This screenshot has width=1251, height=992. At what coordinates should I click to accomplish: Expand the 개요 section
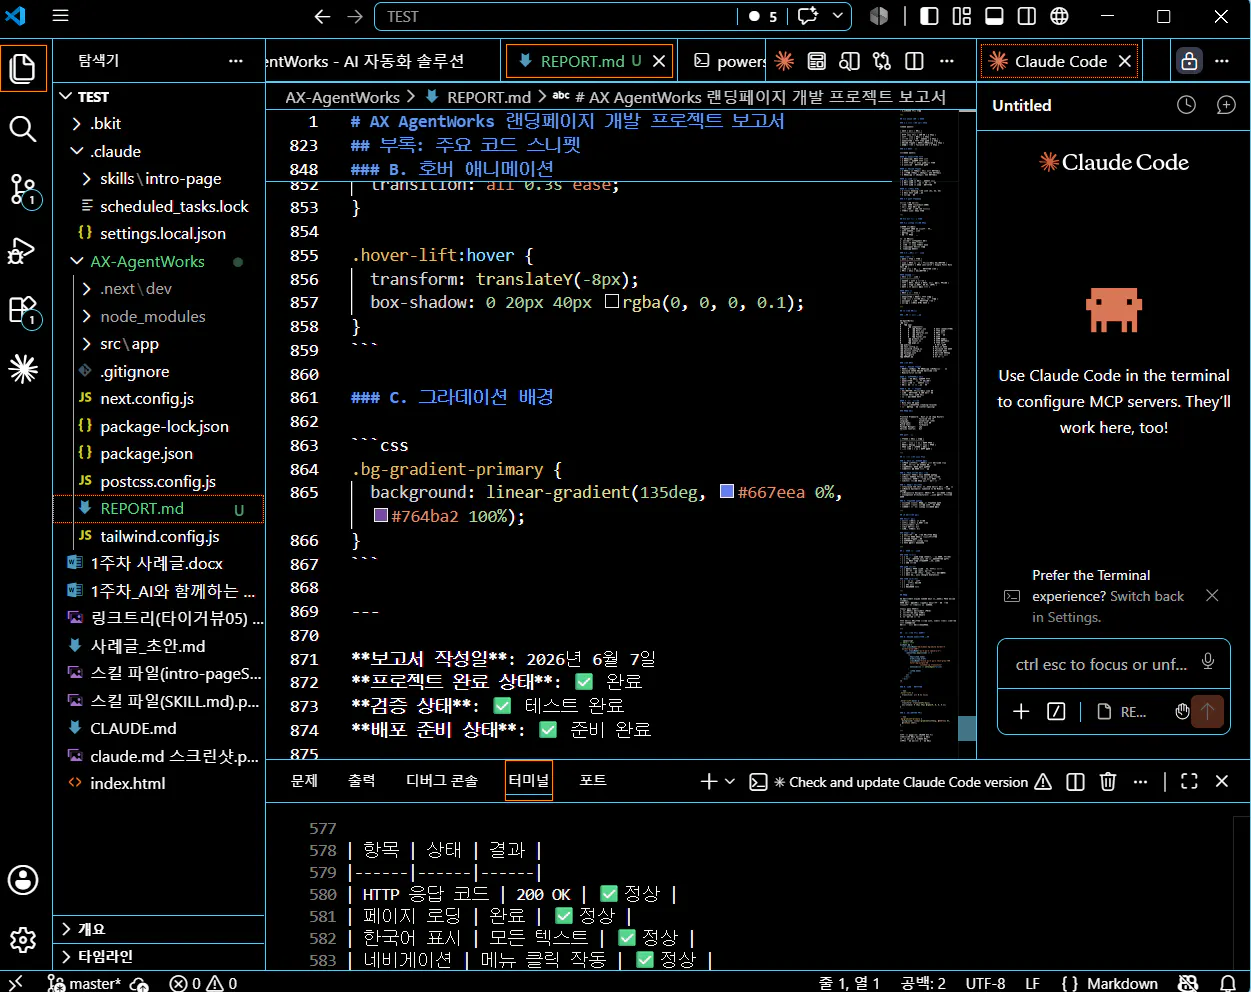point(159,929)
